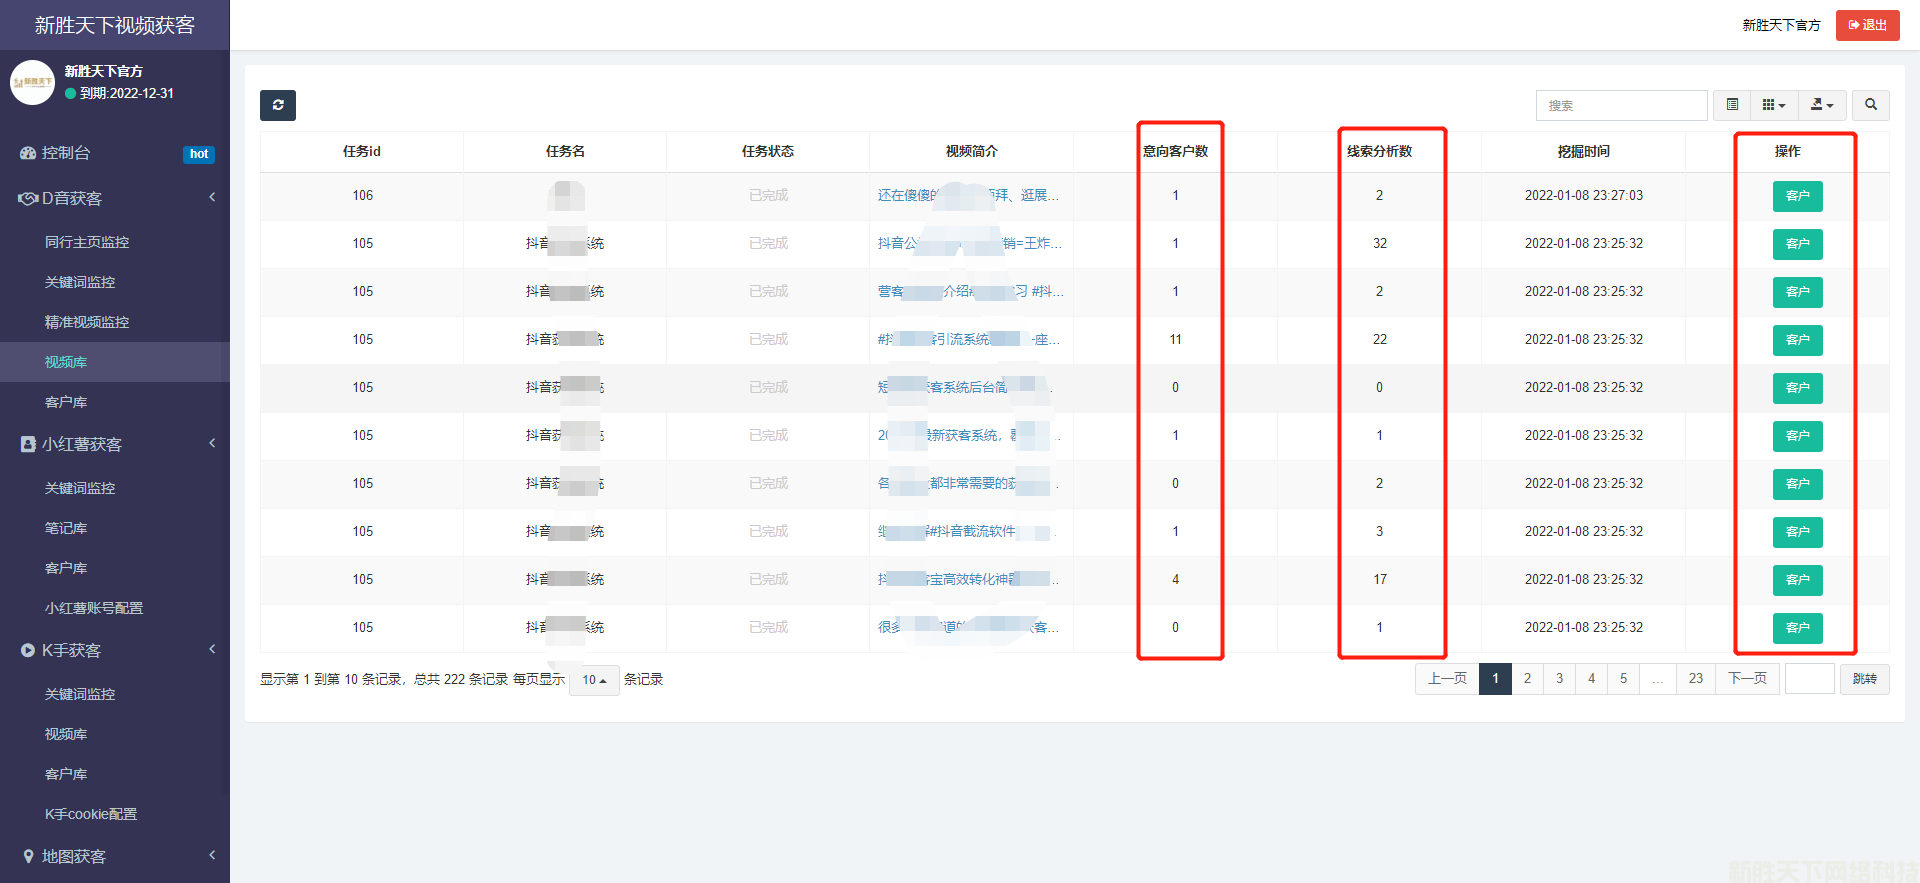Viewport: 1920px width, 883px height.
Task: Open 同行主页监控 in the sidebar
Action: [87, 242]
